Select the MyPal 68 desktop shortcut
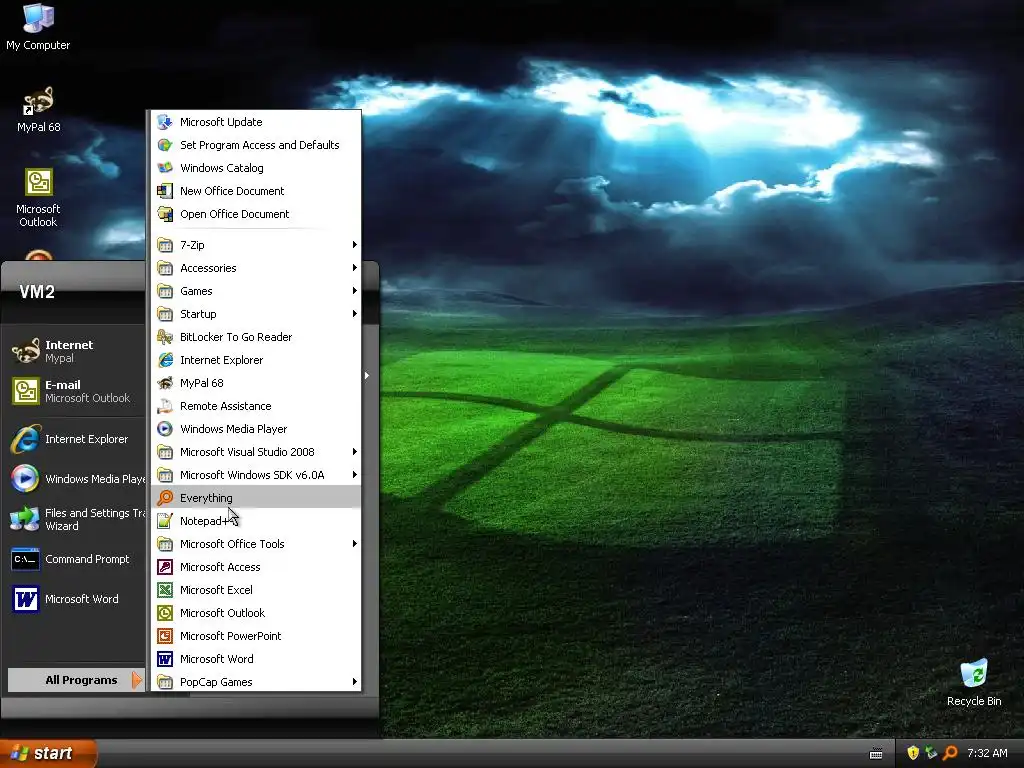Viewport: 1024px width, 768px height. [39, 110]
